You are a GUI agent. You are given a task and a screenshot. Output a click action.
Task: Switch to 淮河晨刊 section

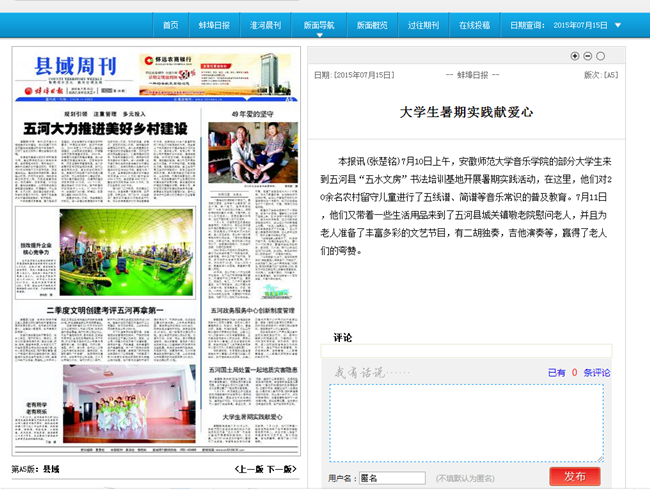tap(265, 25)
